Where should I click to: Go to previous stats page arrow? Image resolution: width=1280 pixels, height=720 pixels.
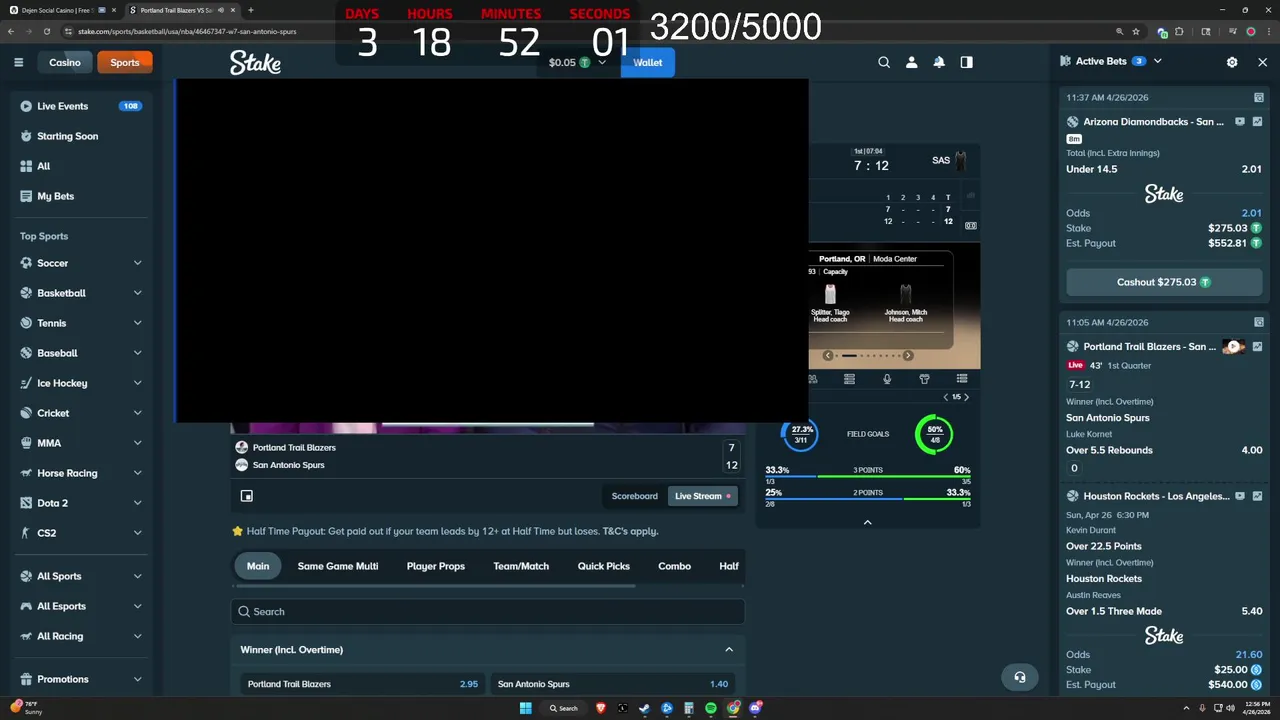coord(946,397)
